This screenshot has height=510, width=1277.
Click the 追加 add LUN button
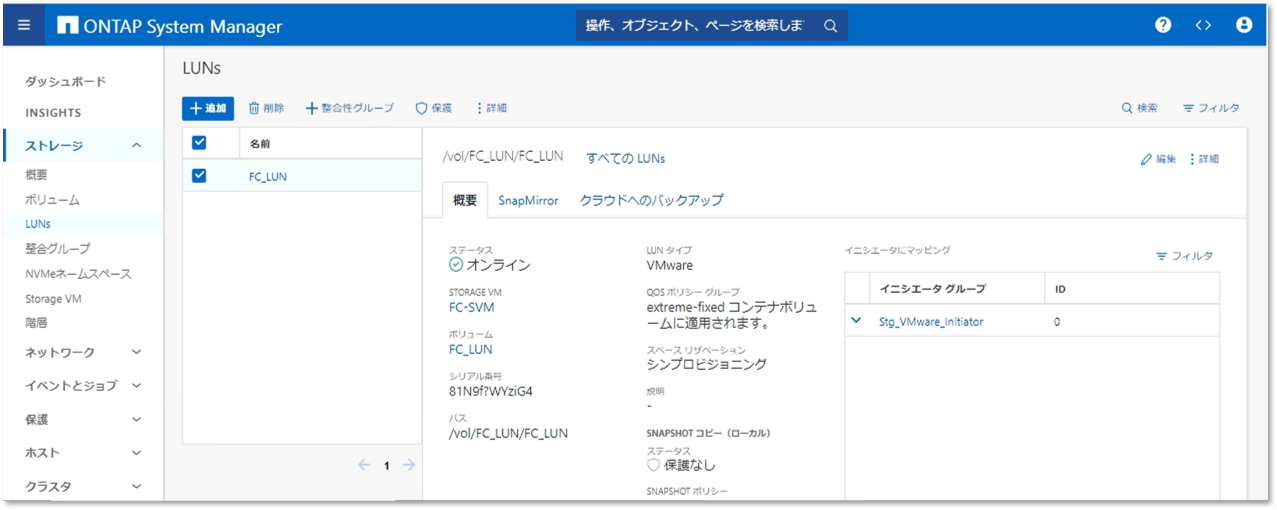208,108
